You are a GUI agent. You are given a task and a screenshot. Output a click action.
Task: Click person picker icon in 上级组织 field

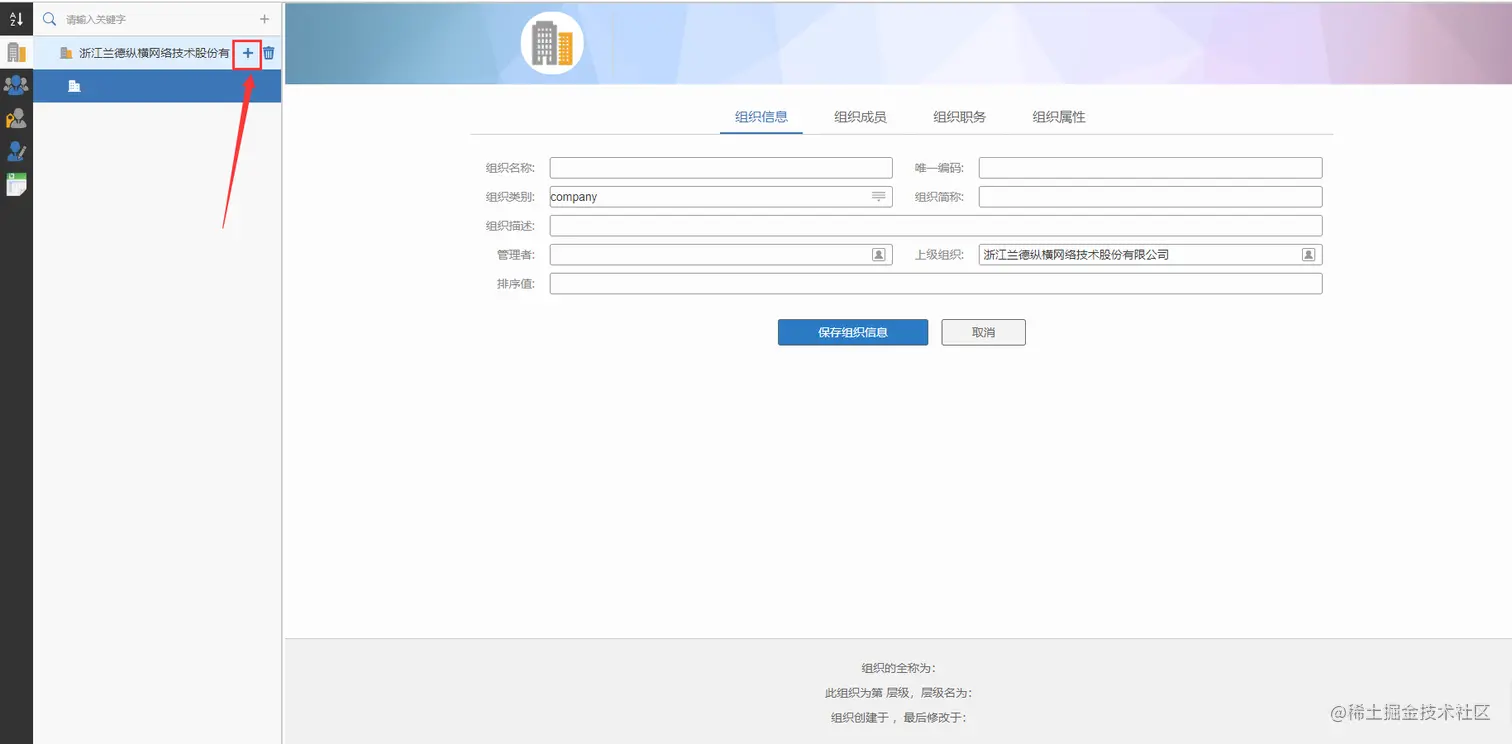1308,255
